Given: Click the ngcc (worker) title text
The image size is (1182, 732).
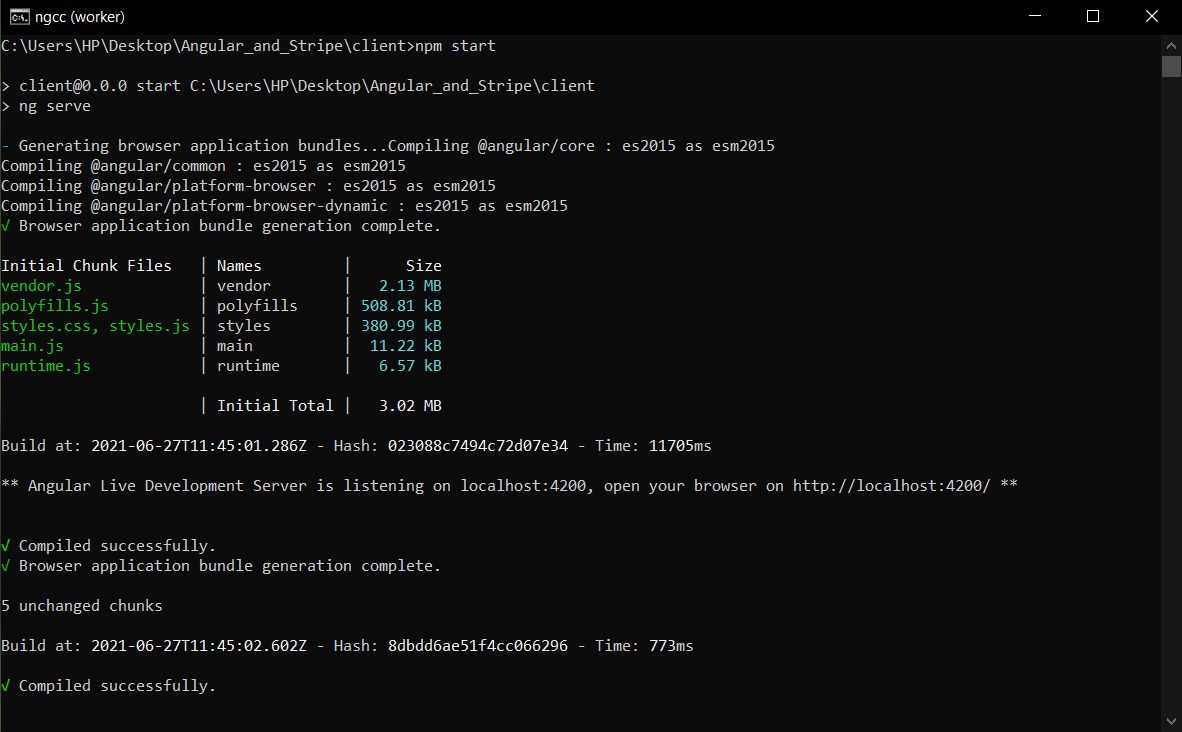Looking at the screenshot, I should 78,16.
